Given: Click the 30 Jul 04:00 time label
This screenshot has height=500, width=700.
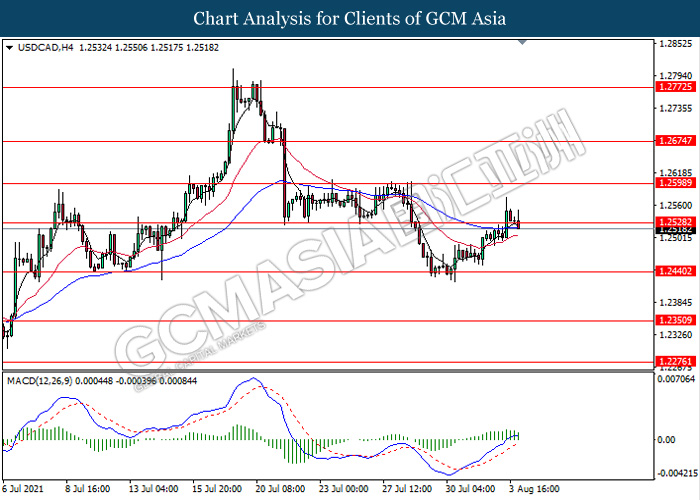Looking at the screenshot, I should (471, 489).
